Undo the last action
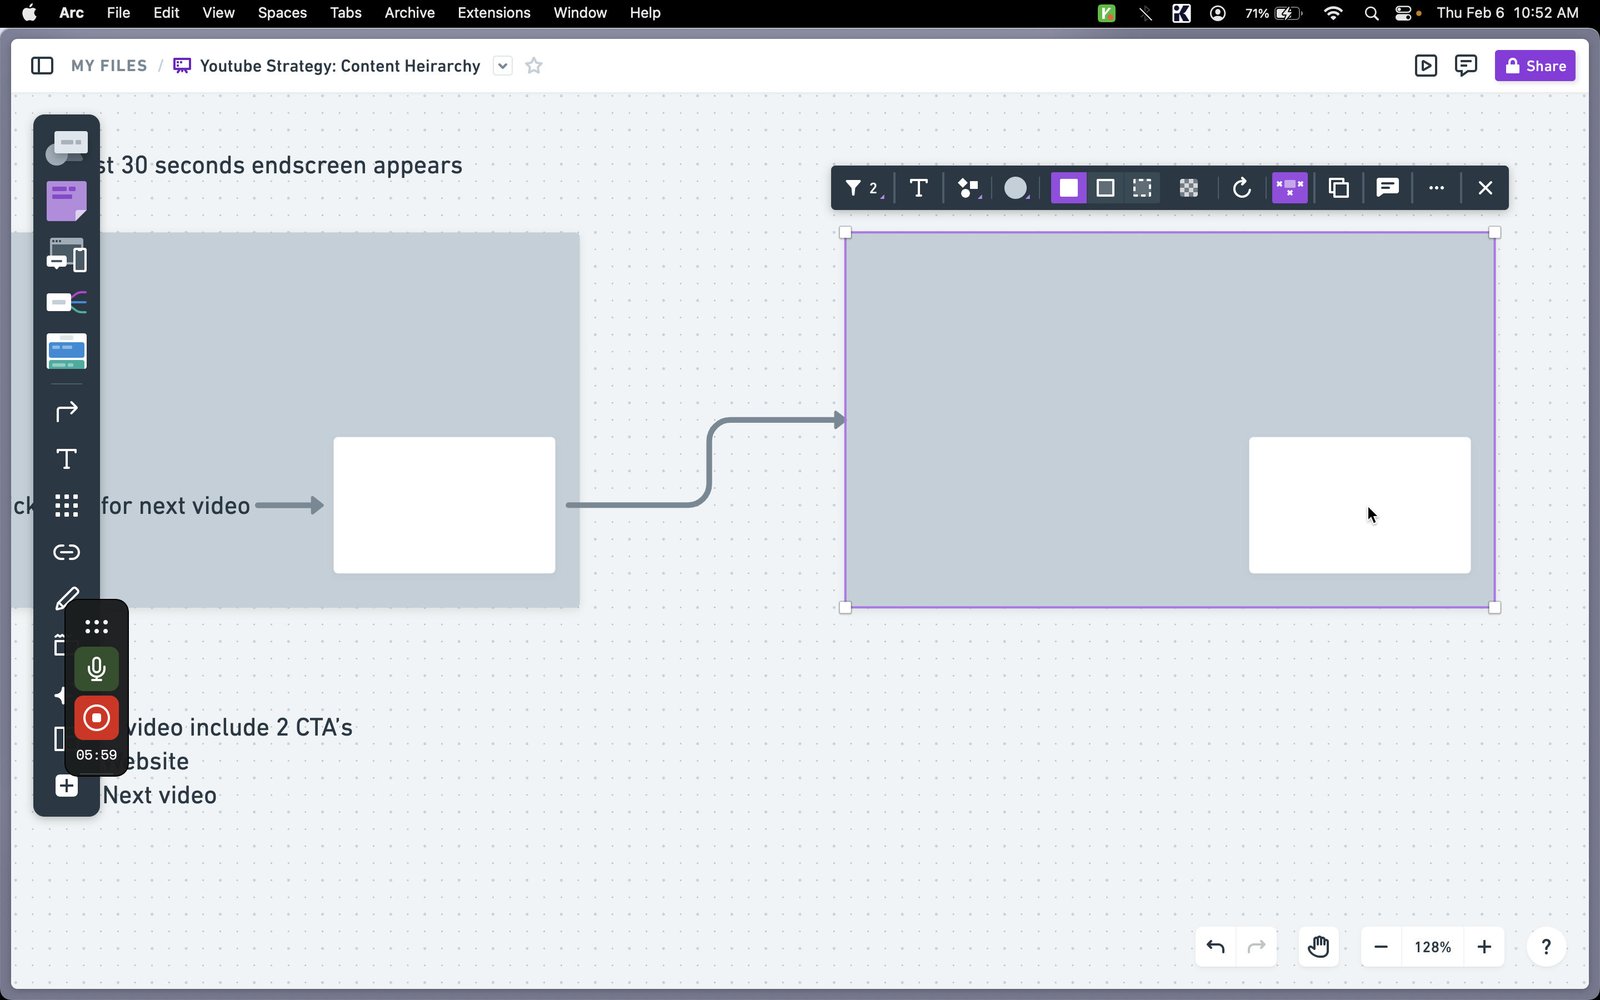1600x1000 pixels. coord(1216,947)
